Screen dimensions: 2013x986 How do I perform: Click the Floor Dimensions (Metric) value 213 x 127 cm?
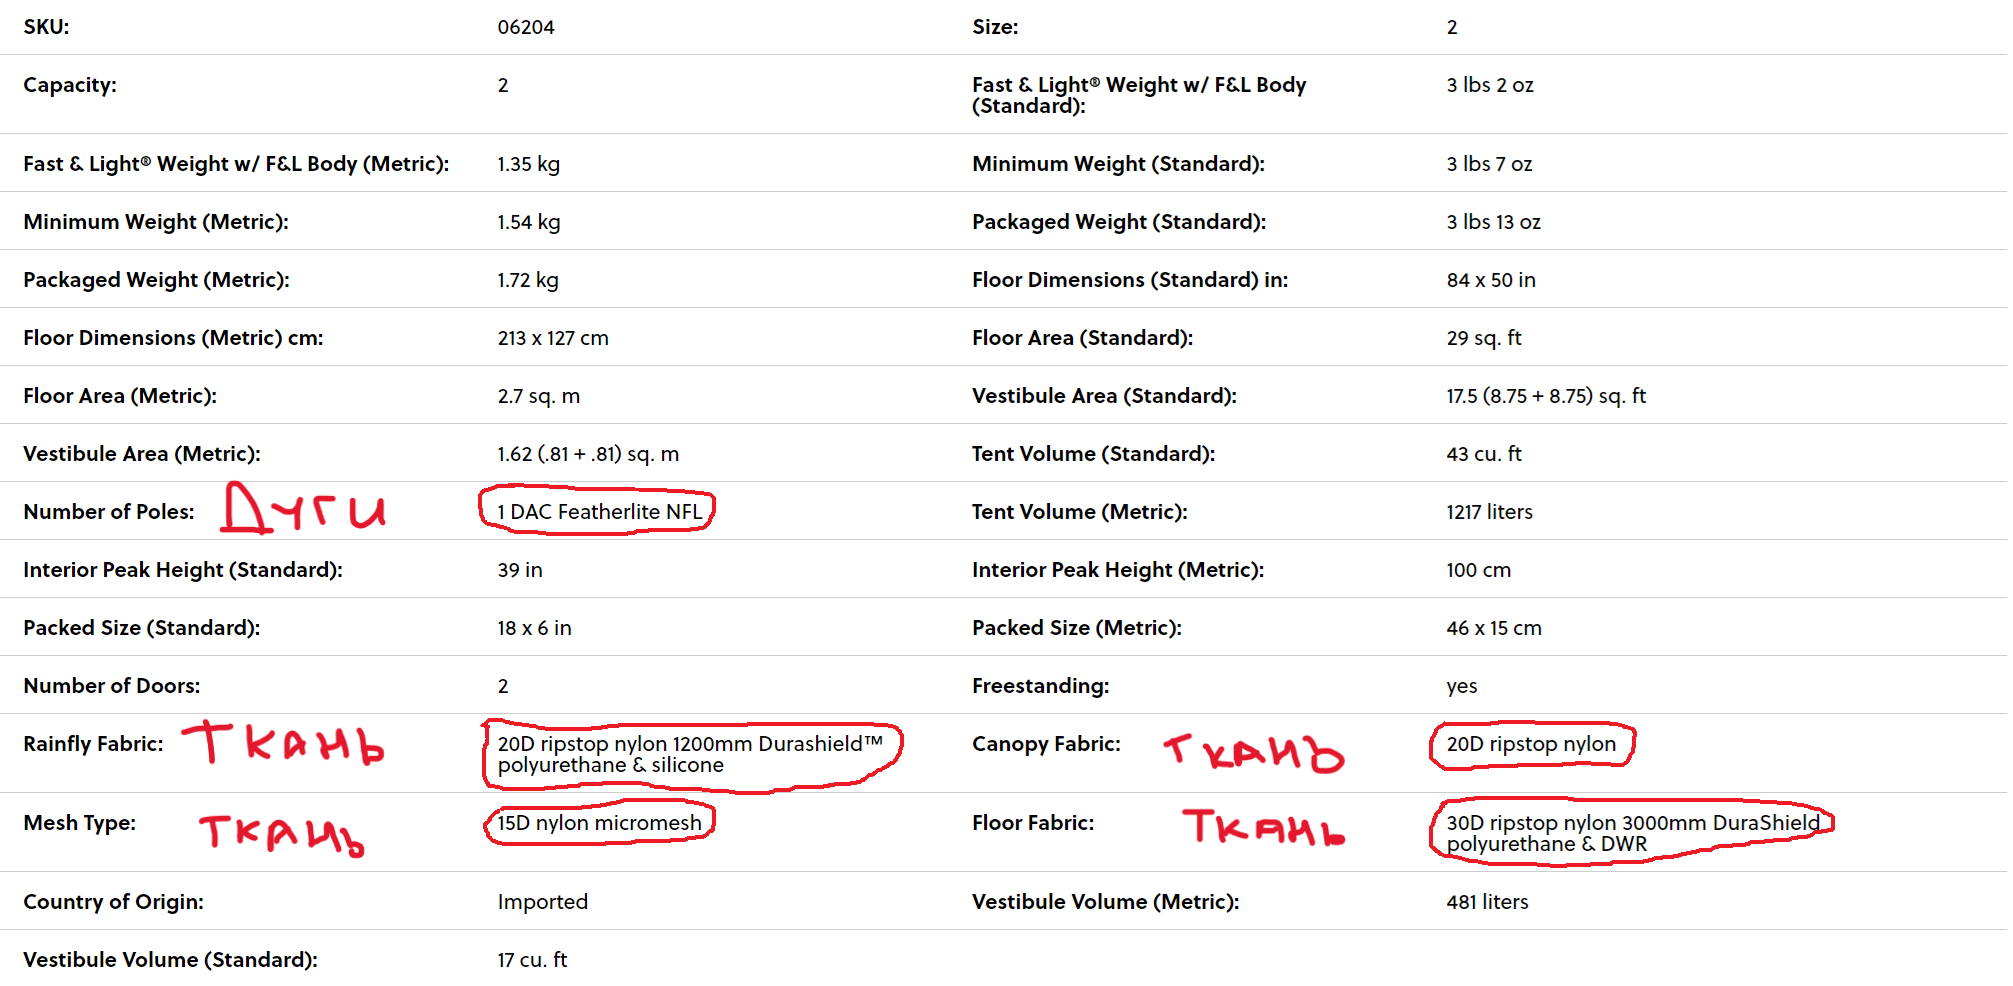(553, 337)
